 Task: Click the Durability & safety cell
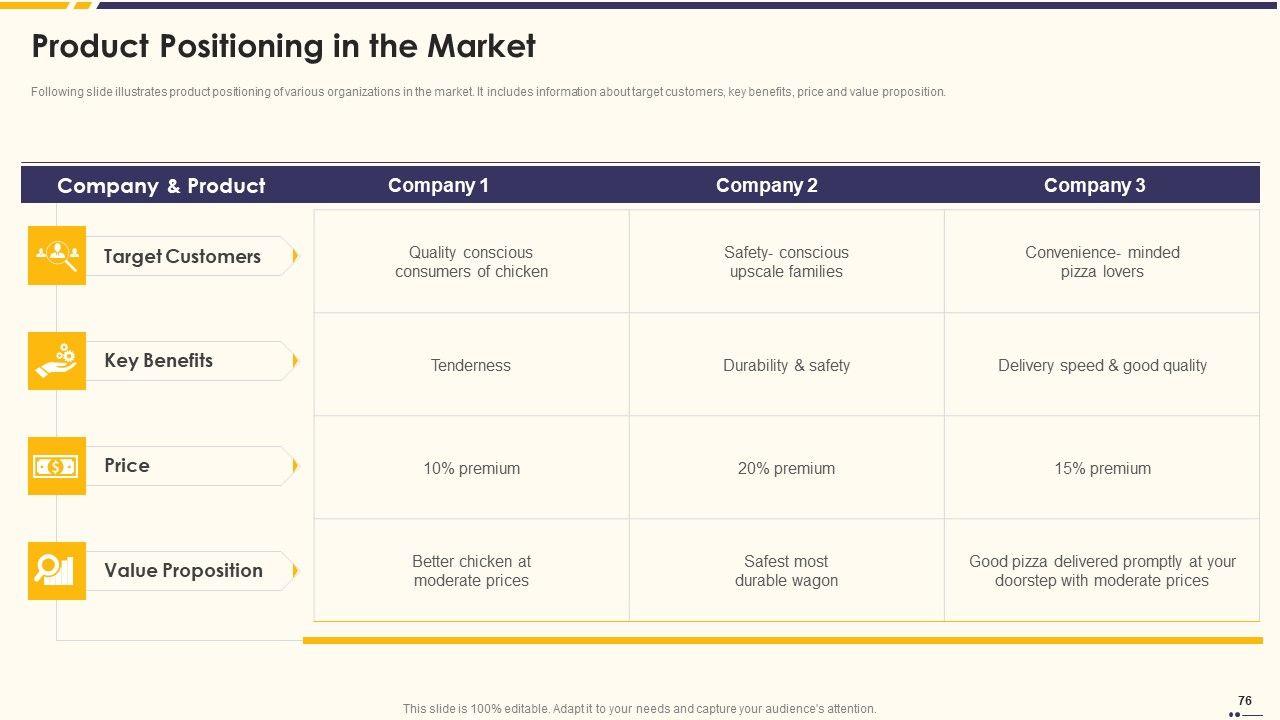786,366
